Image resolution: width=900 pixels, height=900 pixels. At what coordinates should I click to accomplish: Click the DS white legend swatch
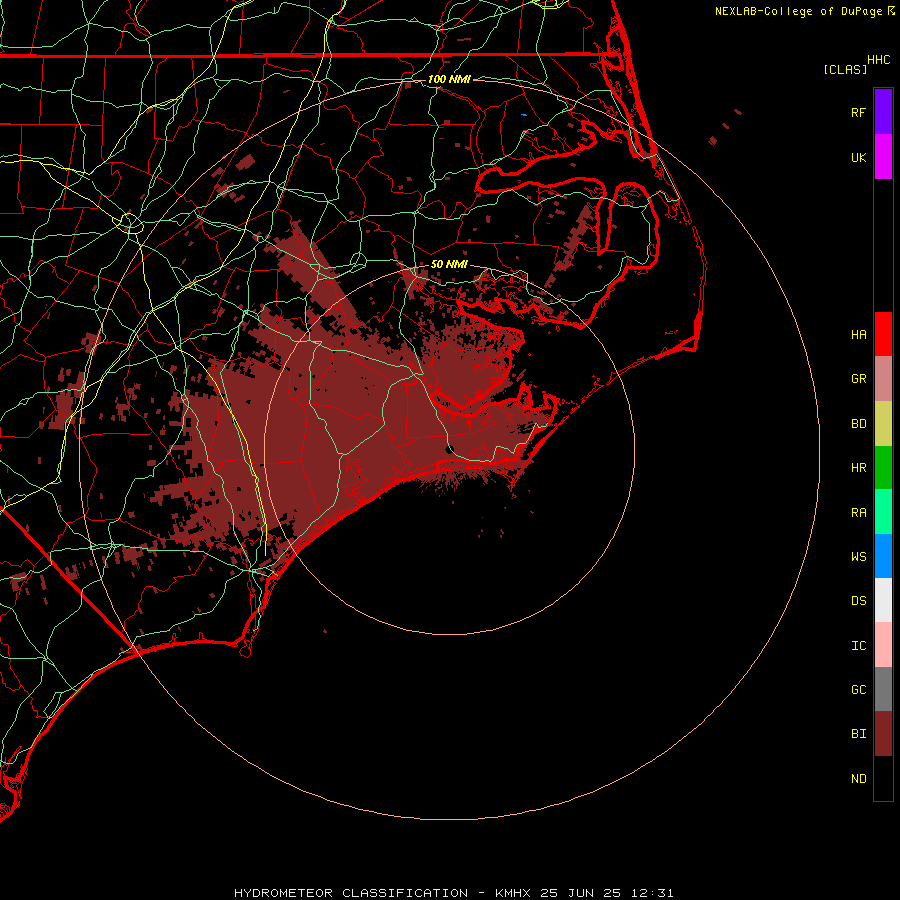click(x=883, y=600)
